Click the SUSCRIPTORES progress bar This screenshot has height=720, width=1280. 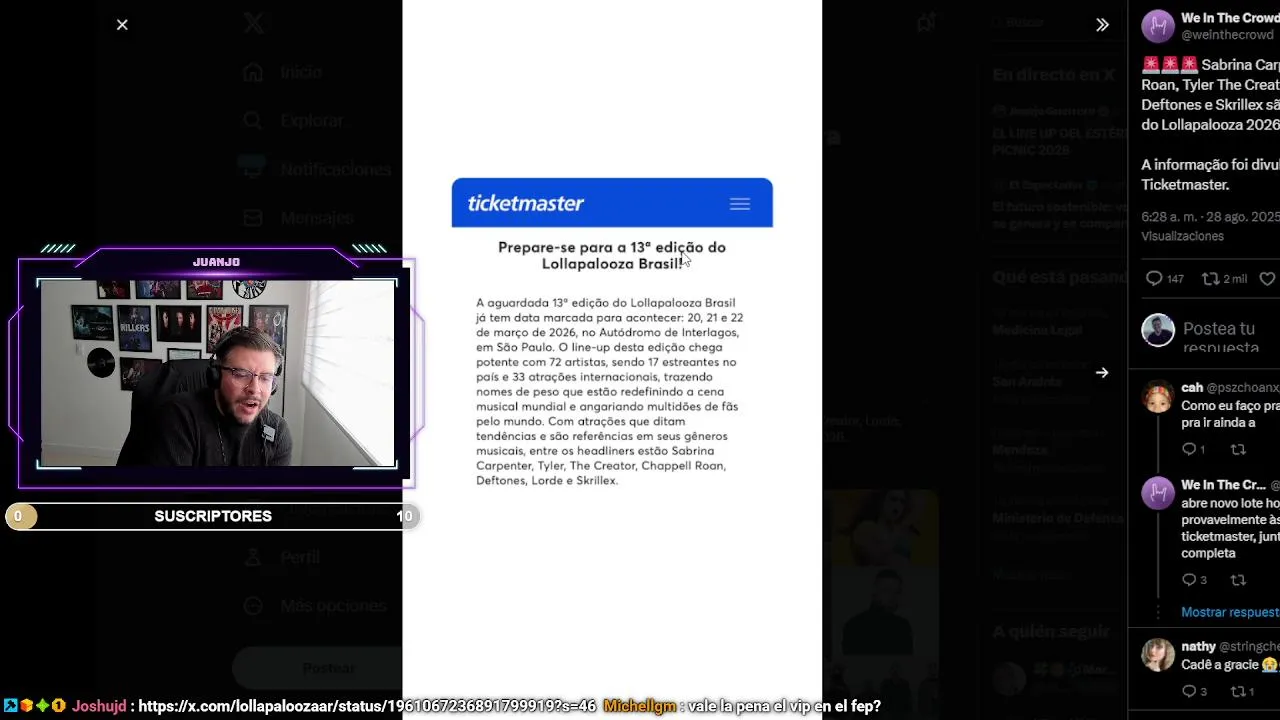(211, 516)
